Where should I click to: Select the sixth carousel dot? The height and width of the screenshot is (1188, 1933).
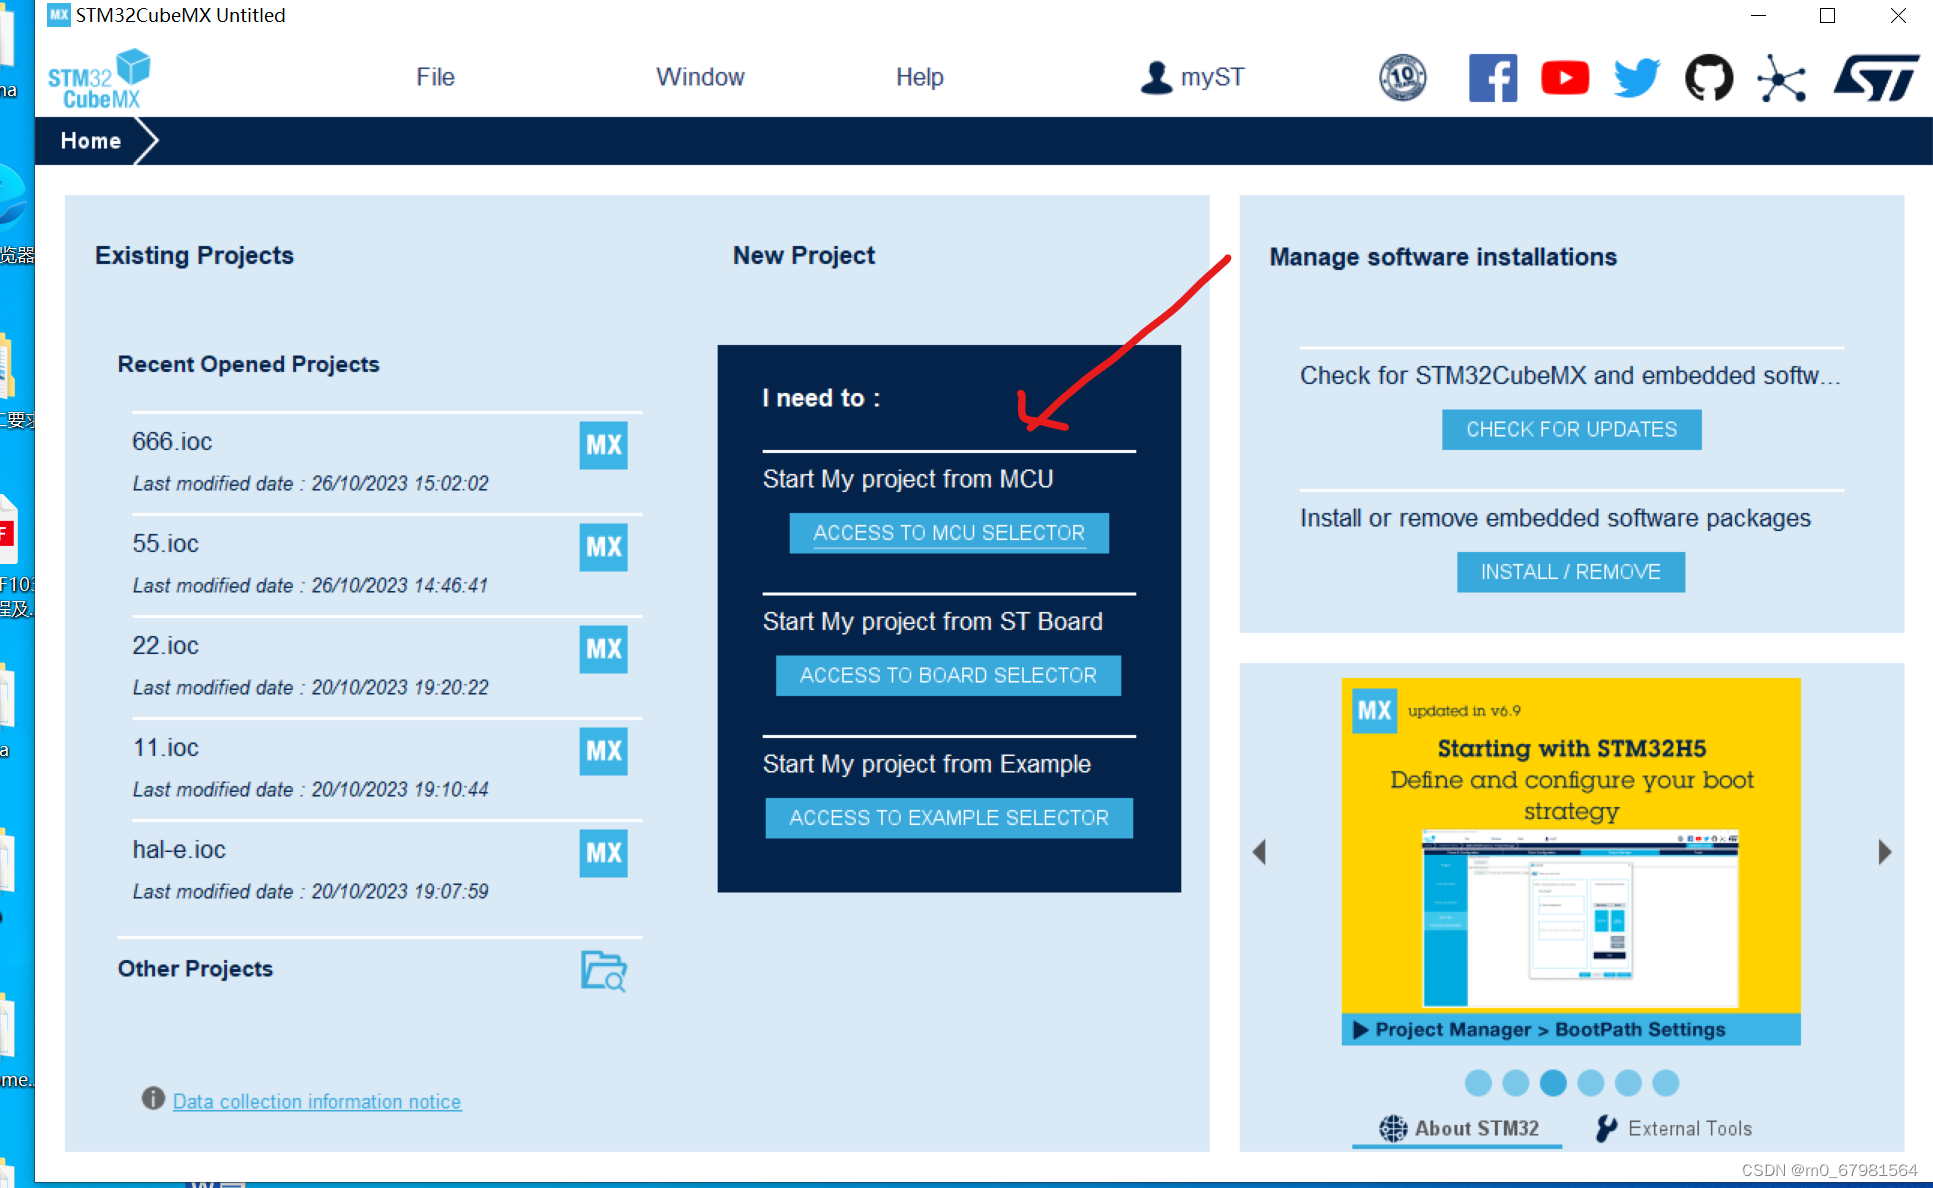1666,1083
